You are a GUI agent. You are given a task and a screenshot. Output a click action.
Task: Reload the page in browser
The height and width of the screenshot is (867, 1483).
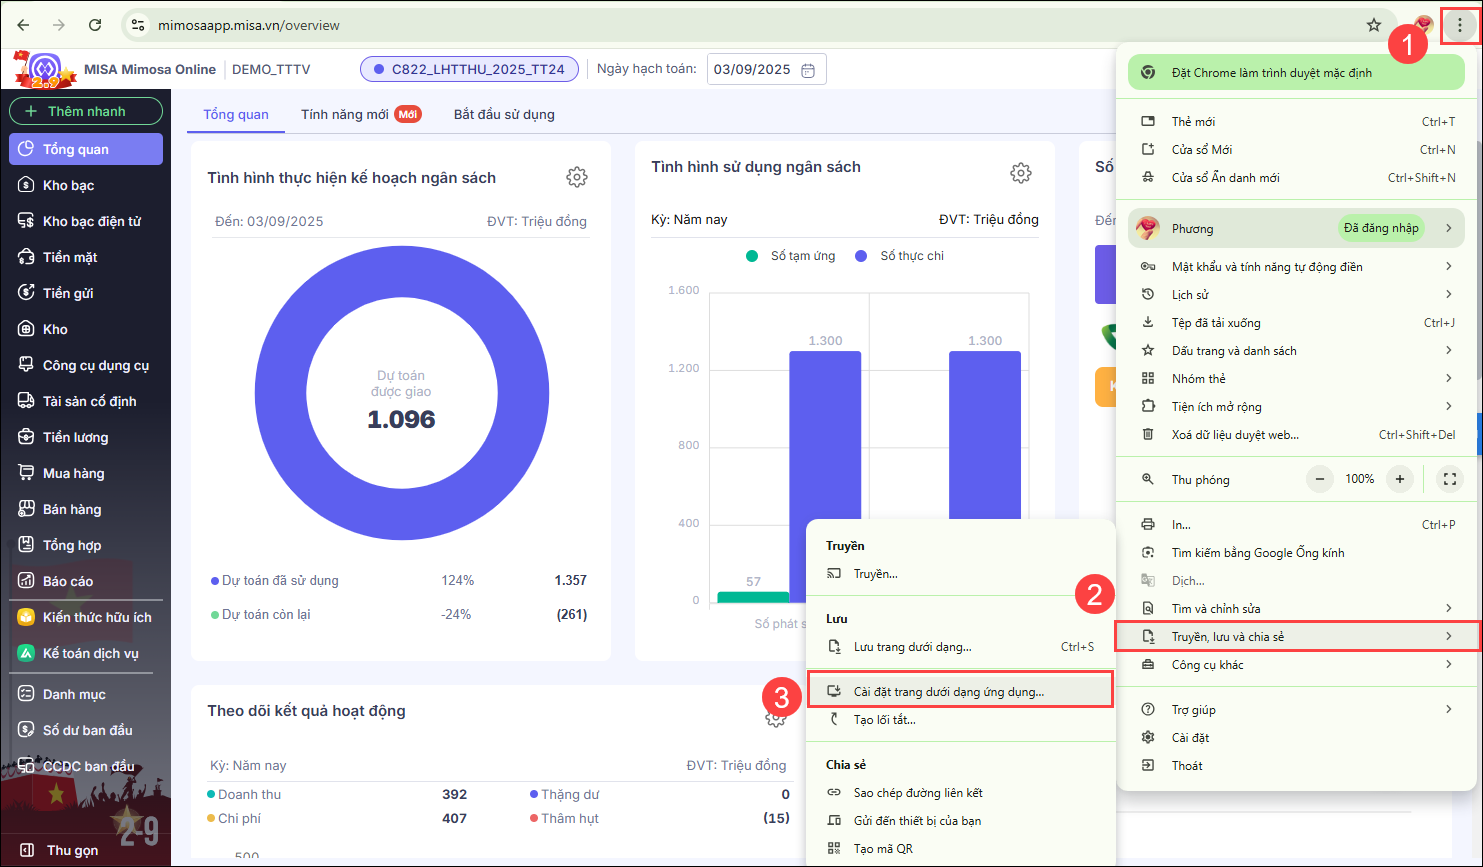point(95,25)
